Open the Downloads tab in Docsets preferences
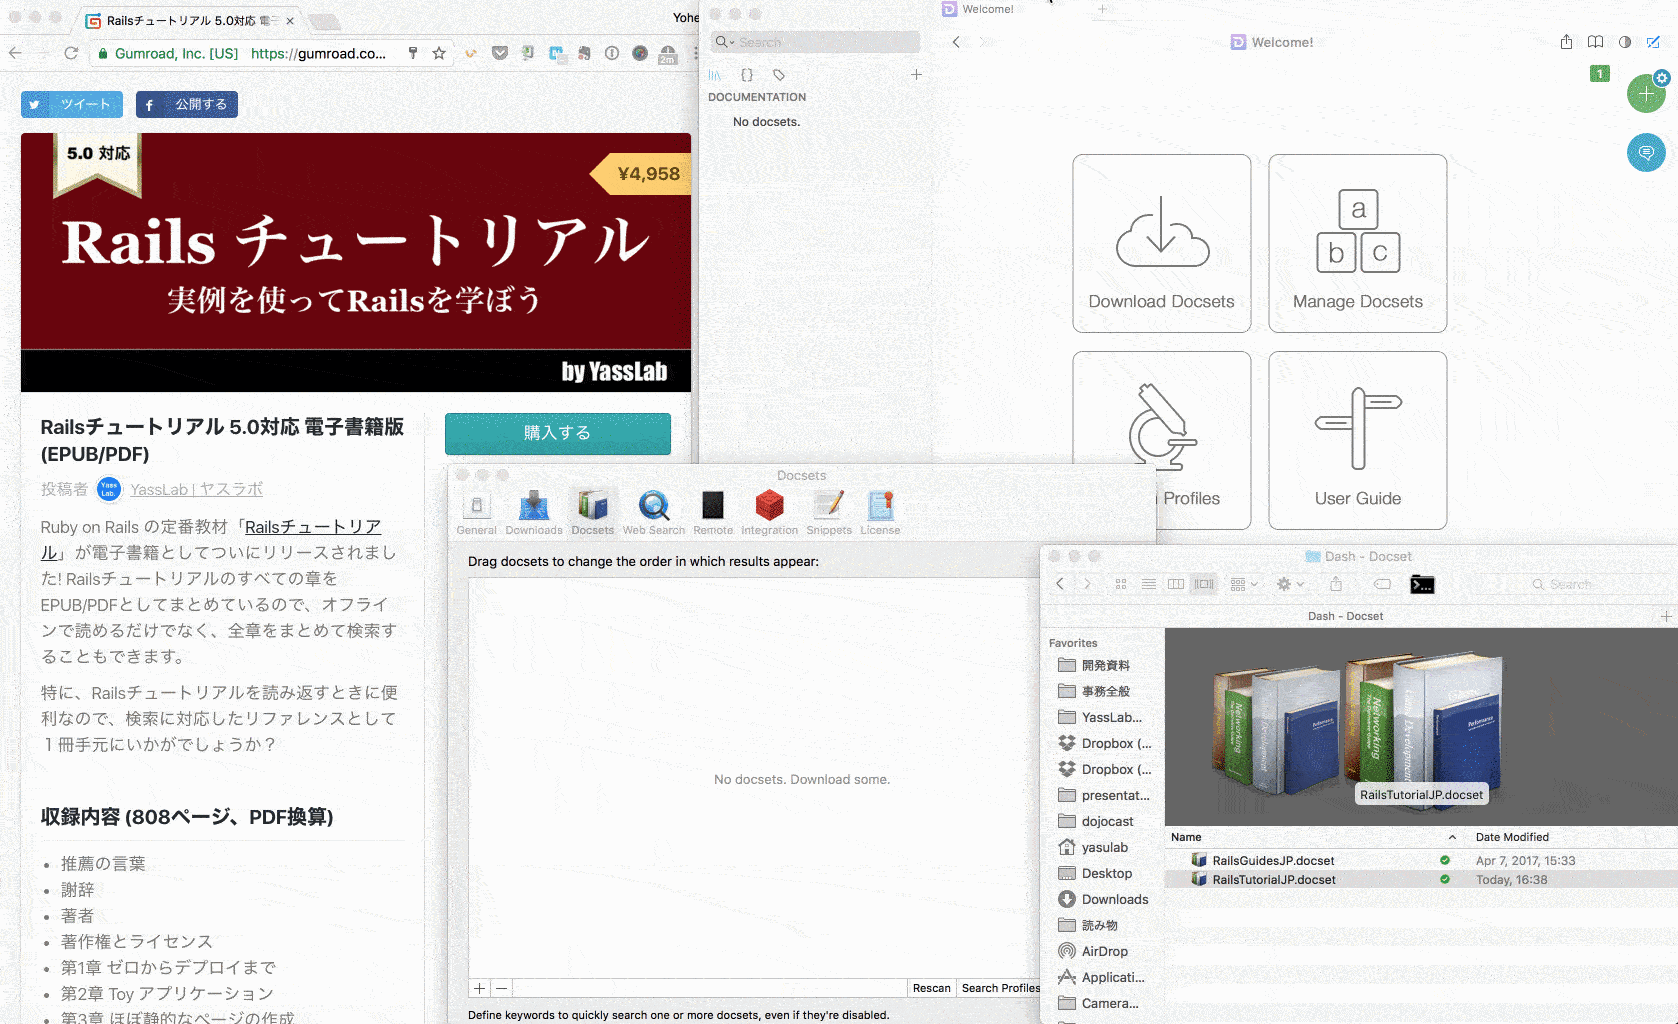Viewport: 1678px width, 1024px height. [534, 512]
